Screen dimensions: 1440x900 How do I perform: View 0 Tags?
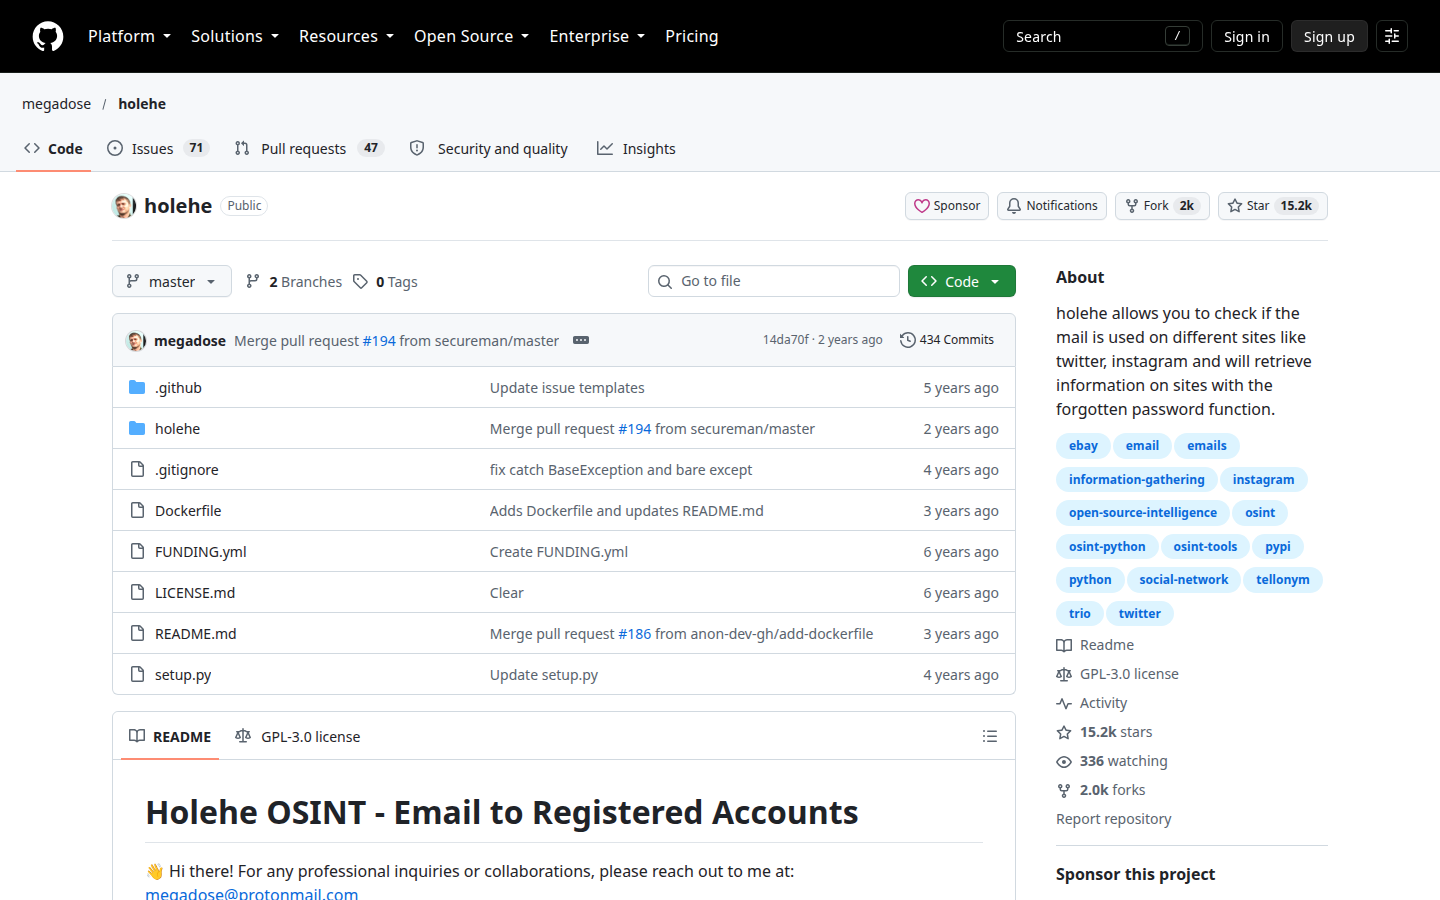pos(386,282)
